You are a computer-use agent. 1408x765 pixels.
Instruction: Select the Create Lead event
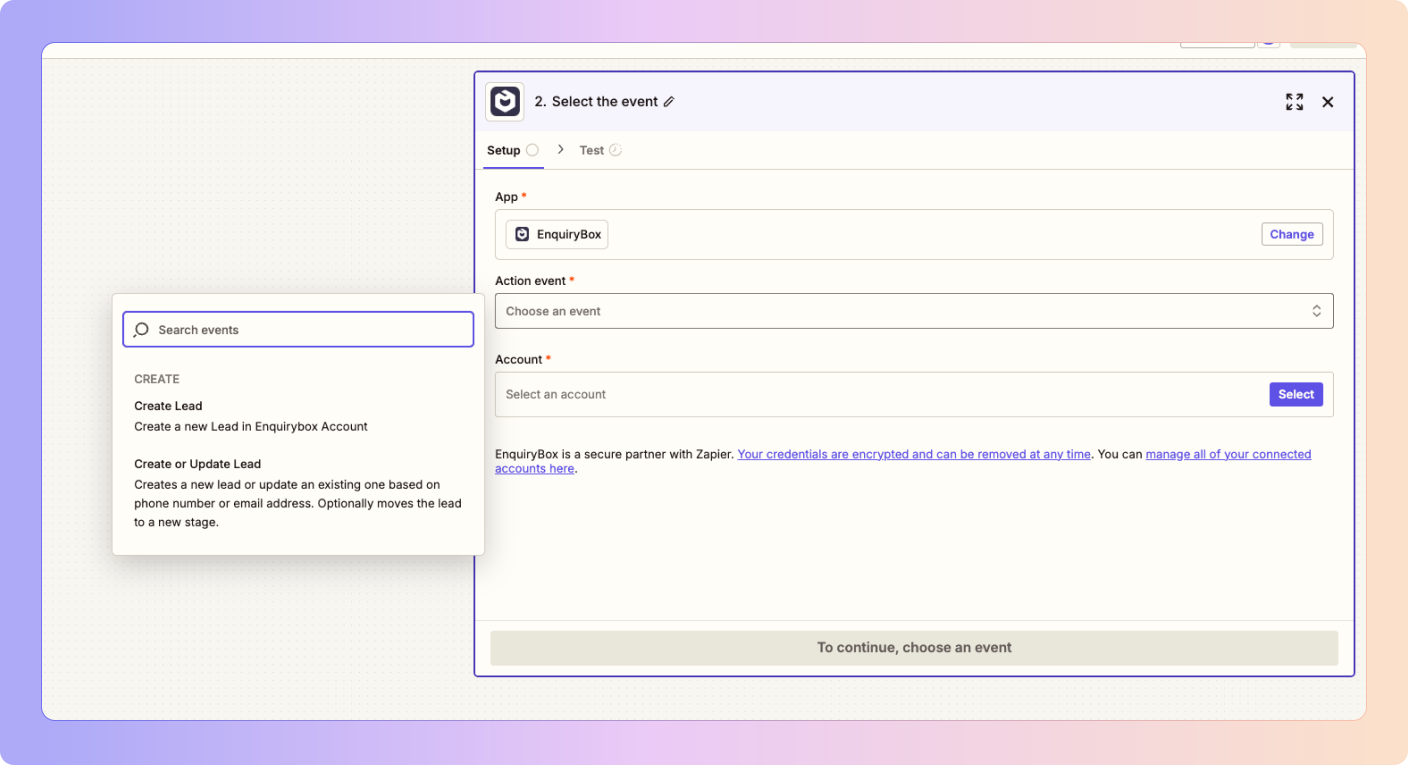[298, 416]
